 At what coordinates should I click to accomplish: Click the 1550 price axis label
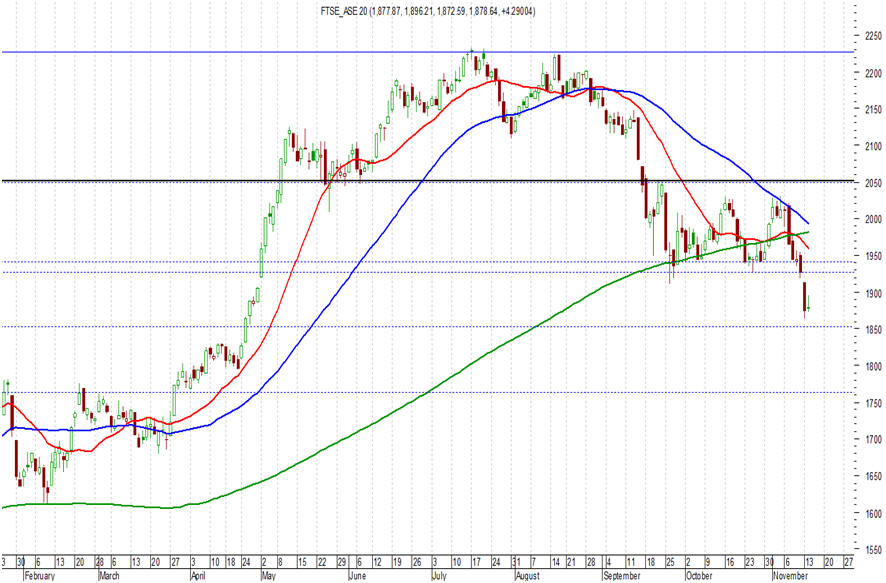coord(873,550)
